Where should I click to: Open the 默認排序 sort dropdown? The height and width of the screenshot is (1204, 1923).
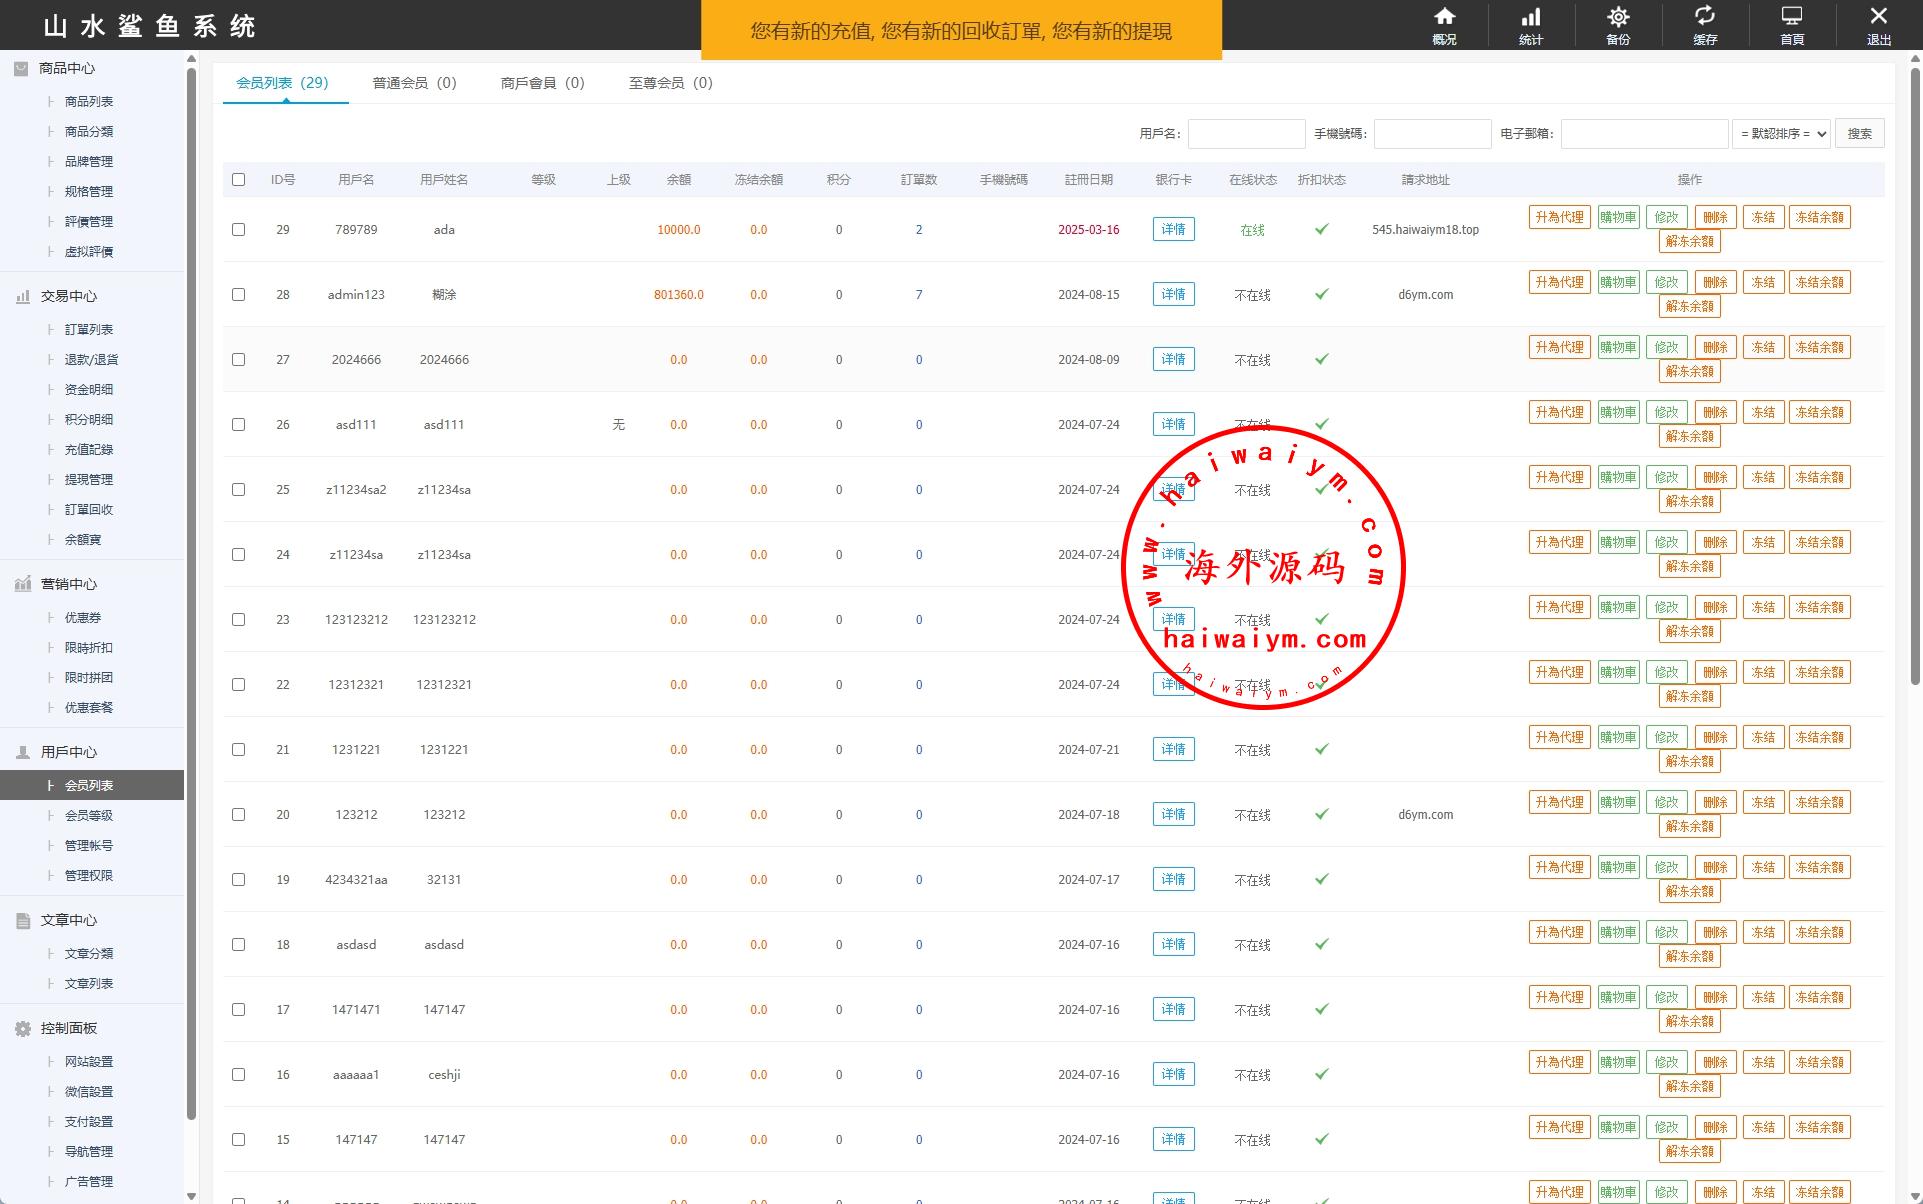pyautogui.click(x=1782, y=134)
